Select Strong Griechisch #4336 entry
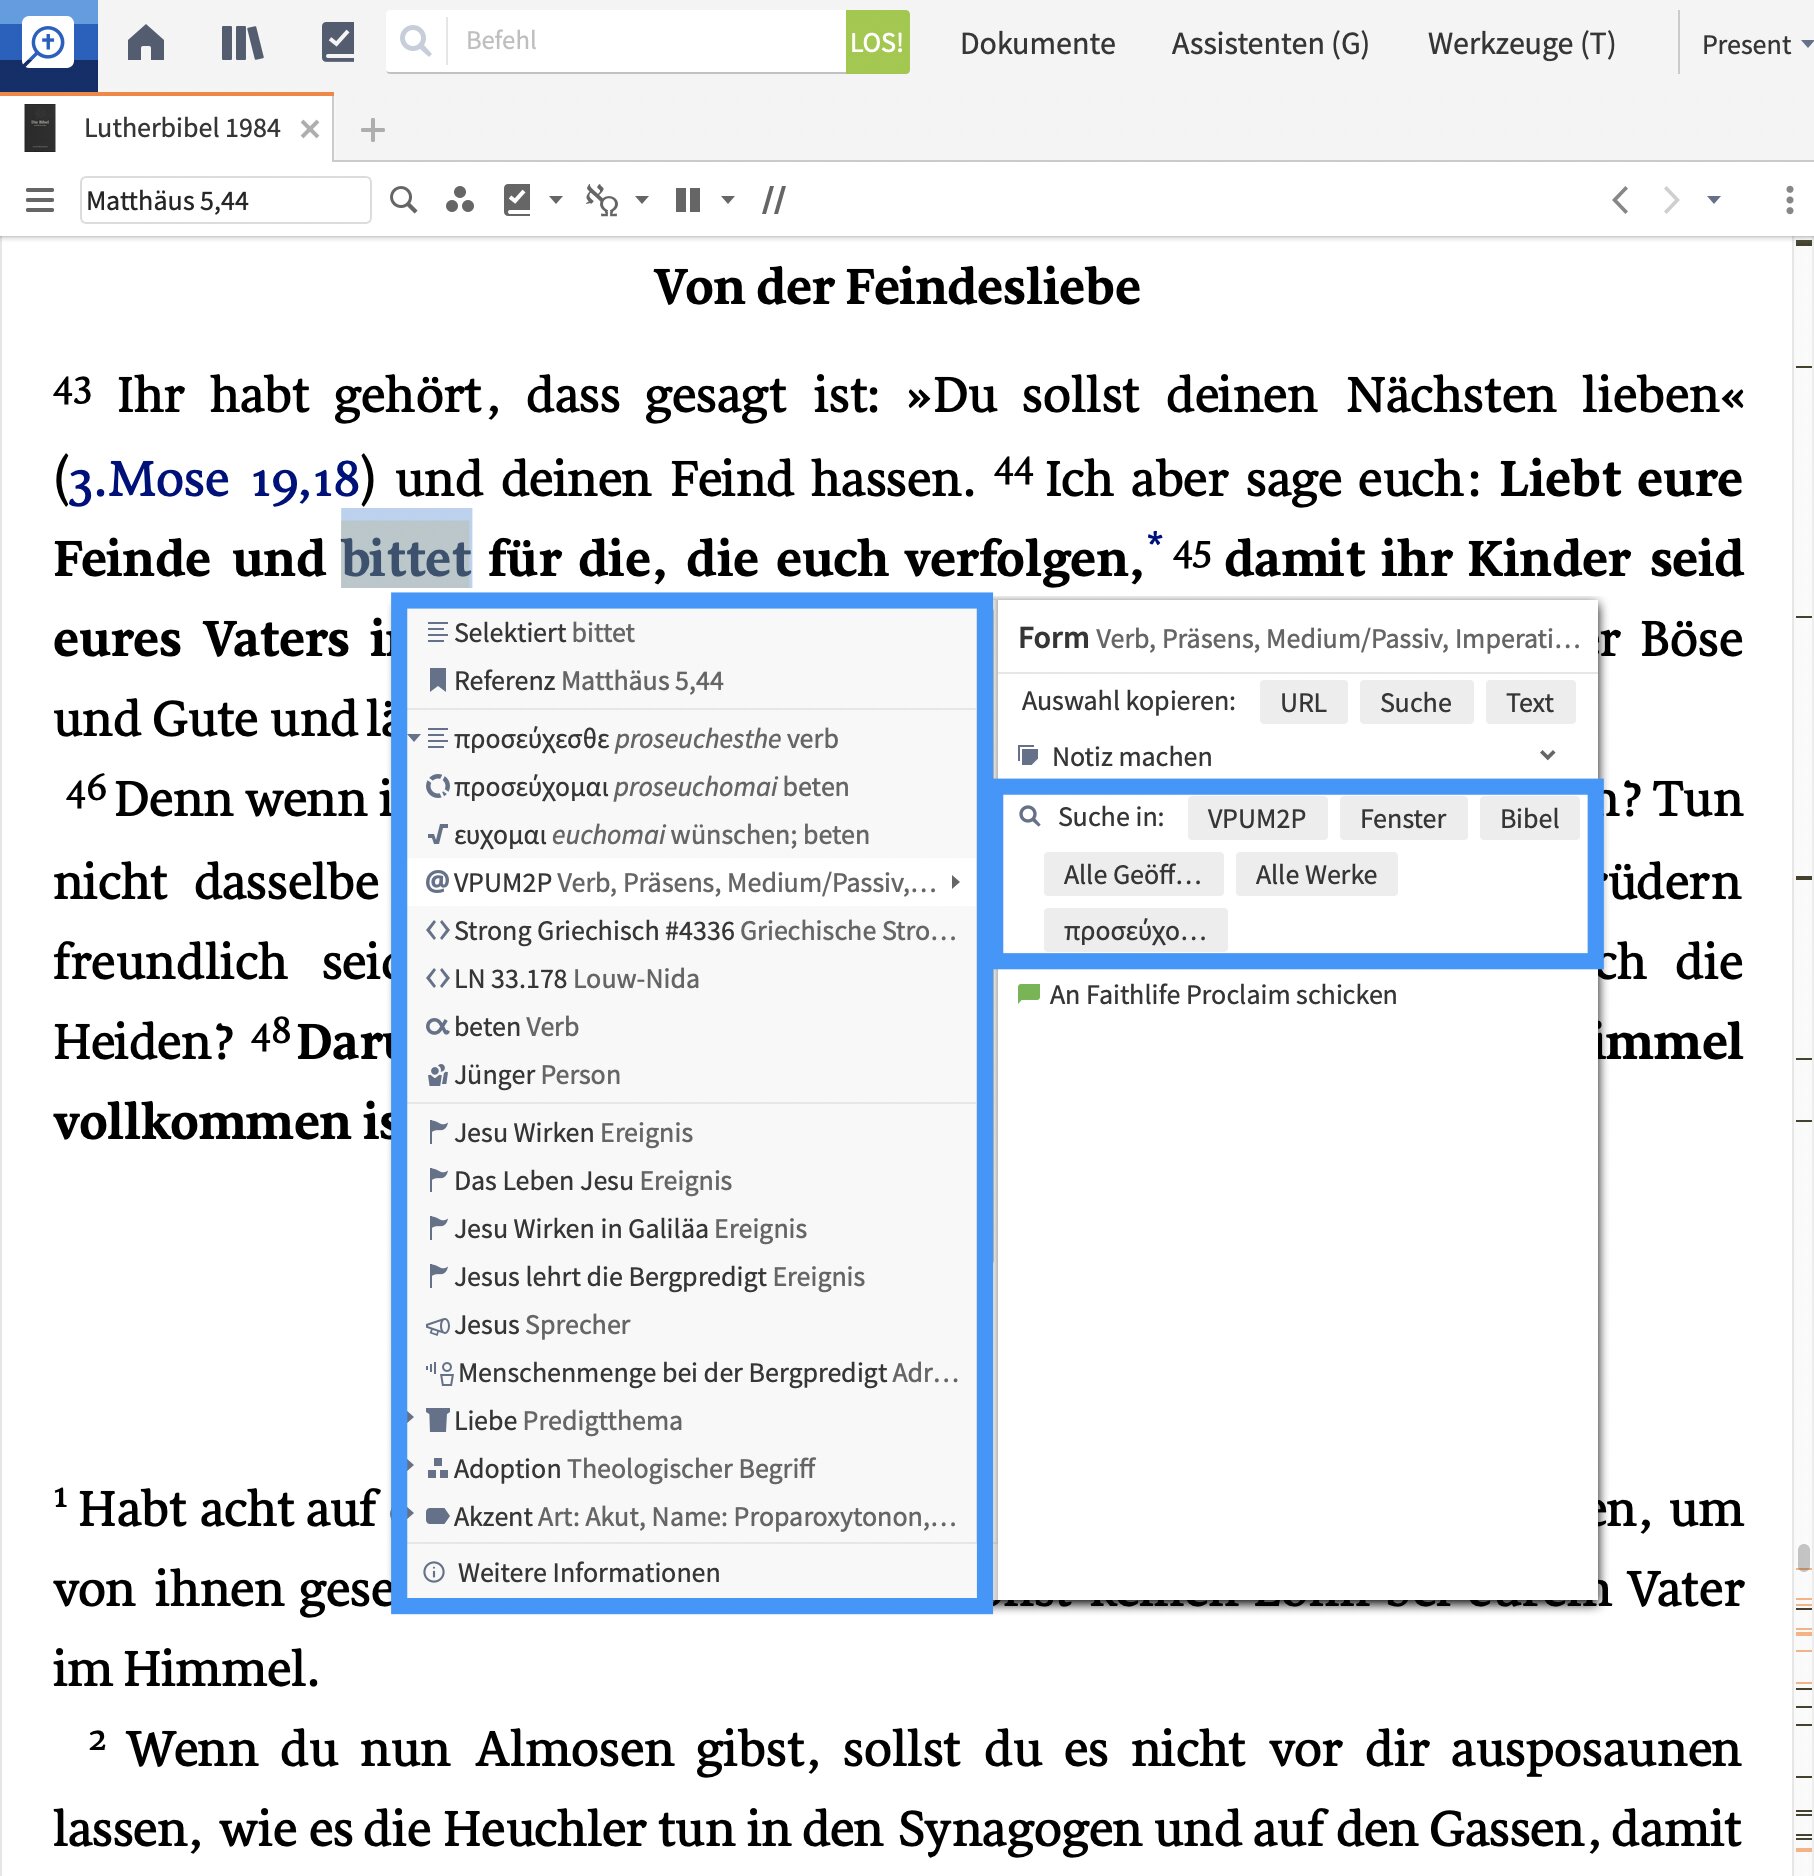The width and height of the screenshot is (1814, 1876). (x=691, y=931)
